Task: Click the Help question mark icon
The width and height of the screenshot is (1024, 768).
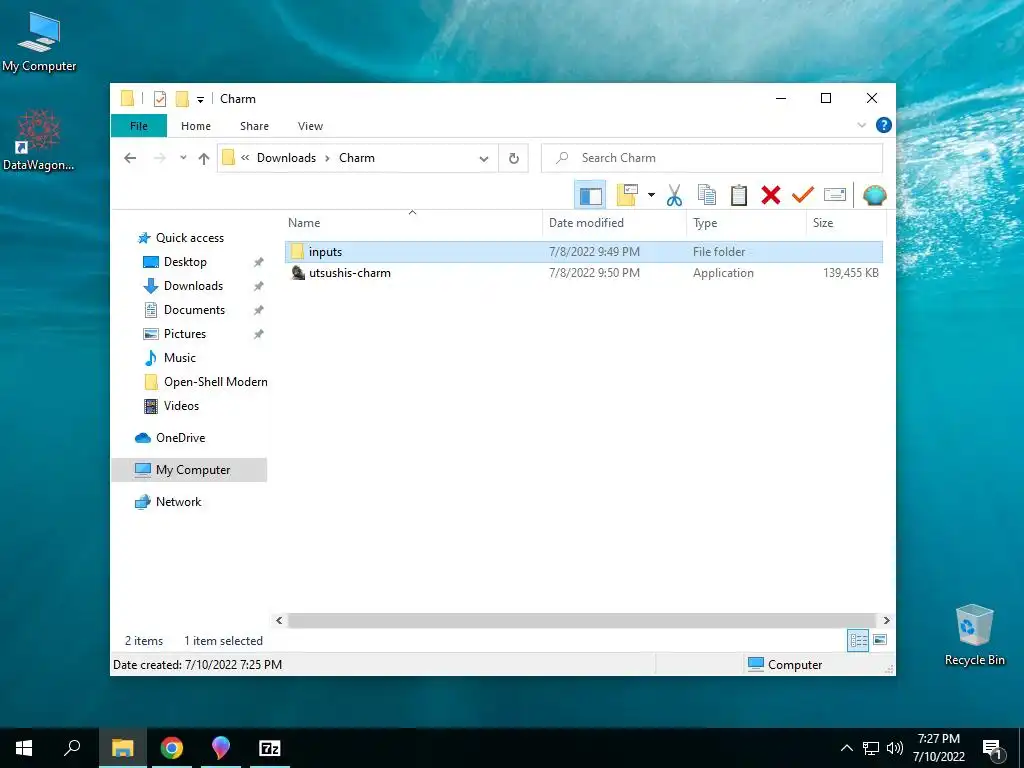Action: click(x=884, y=125)
